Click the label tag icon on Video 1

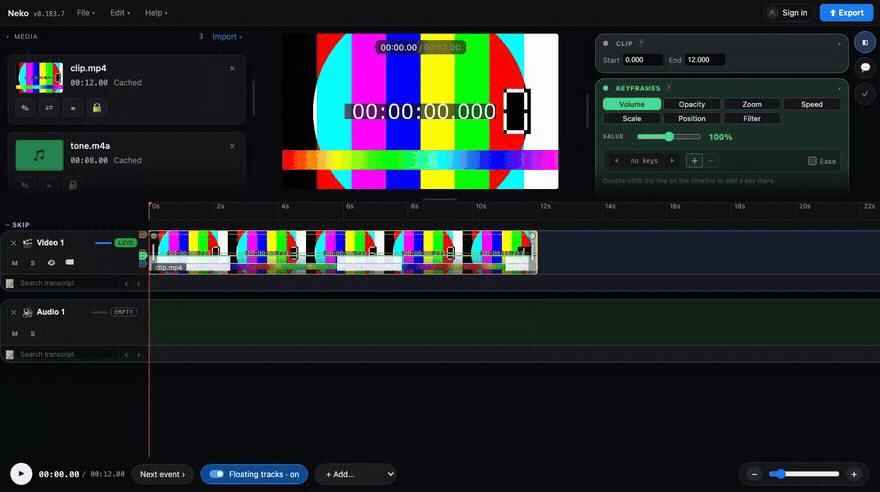[70, 263]
